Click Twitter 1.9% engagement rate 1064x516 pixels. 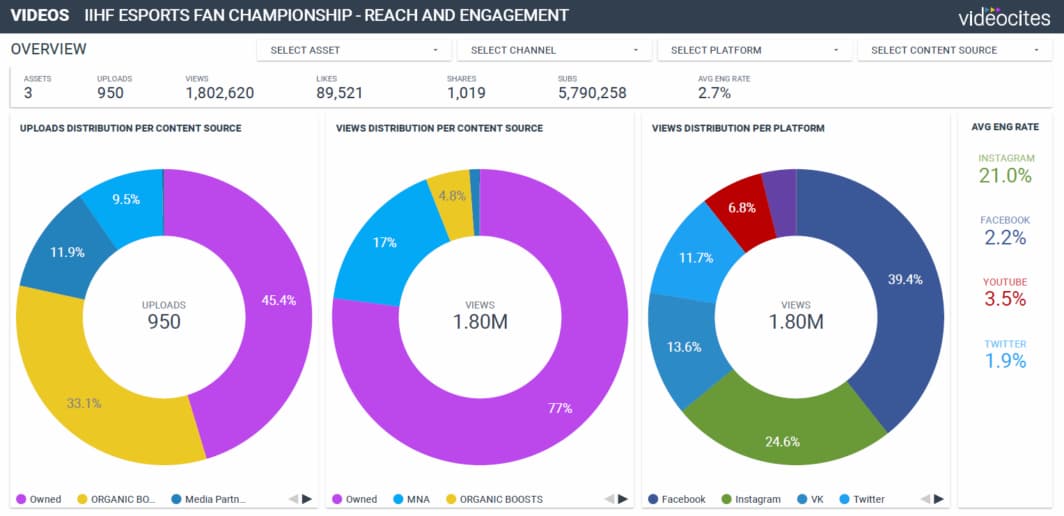tap(1006, 354)
